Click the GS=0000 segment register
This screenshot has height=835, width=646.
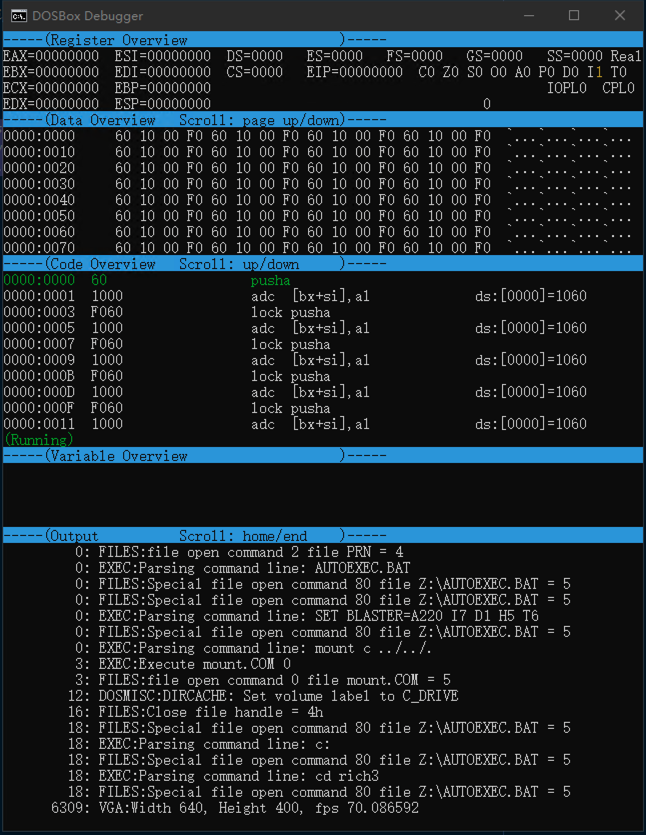(495, 56)
